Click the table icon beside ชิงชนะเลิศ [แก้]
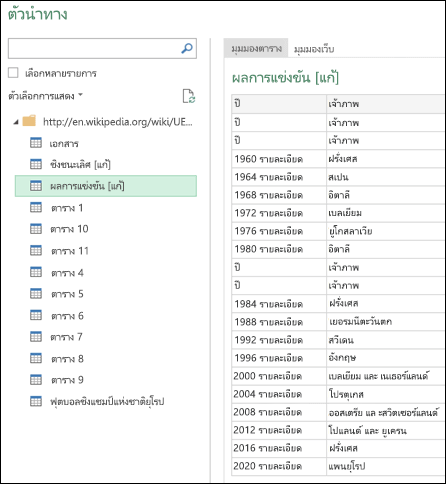 coord(36,164)
